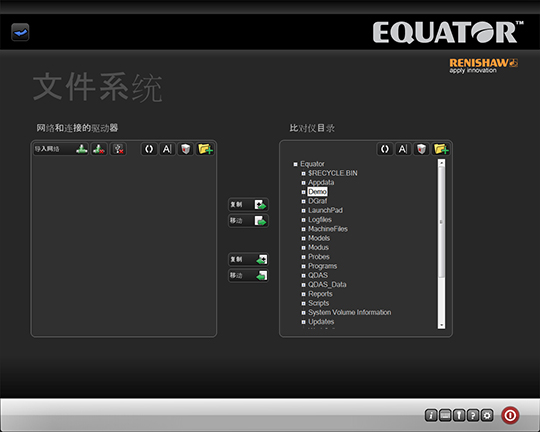
Task: Expand the Scripts folder node
Action: (x=303, y=304)
